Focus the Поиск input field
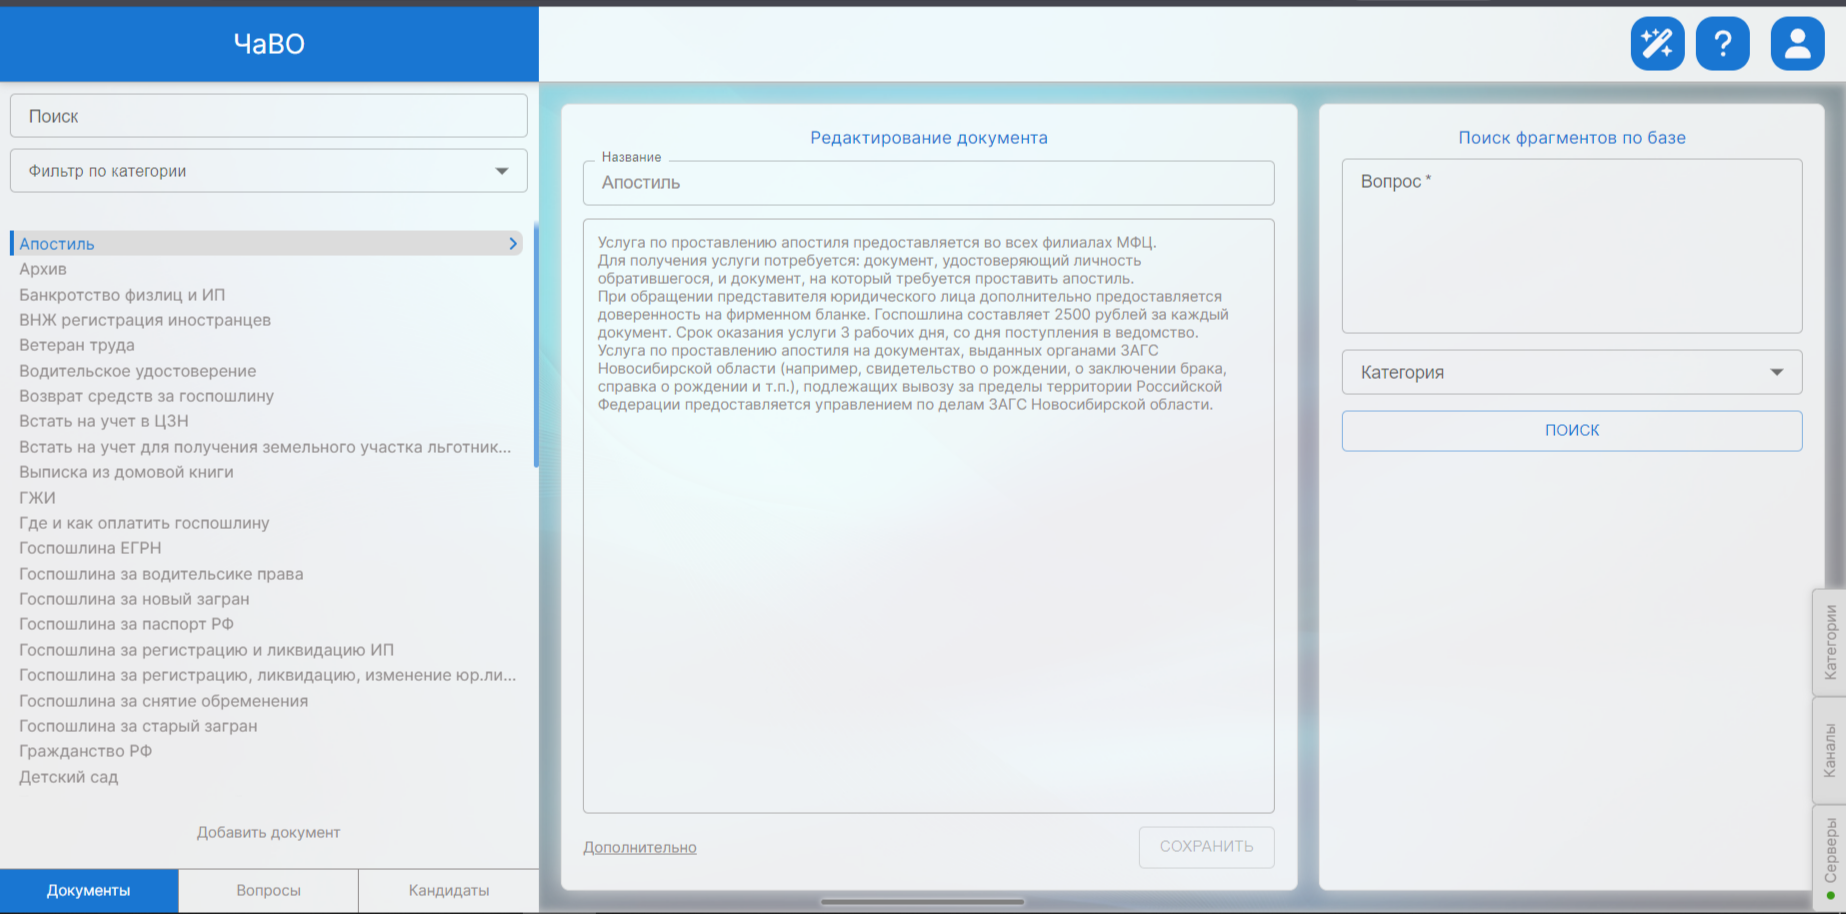The width and height of the screenshot is (1846, 914). point(268,116)
